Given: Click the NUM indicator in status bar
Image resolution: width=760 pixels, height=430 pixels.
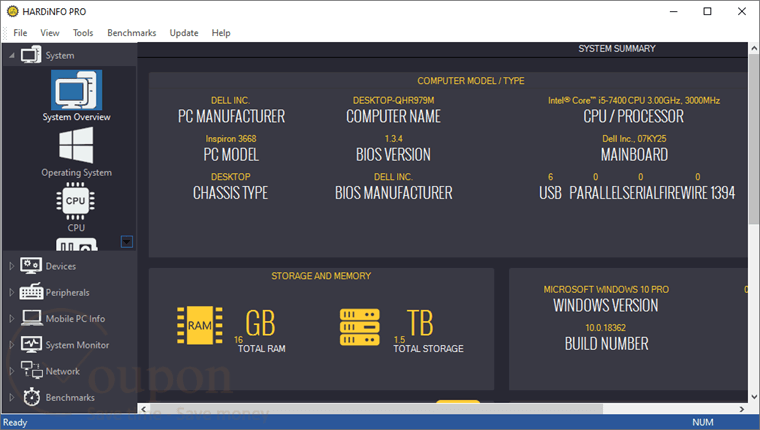Looking at the screenshot, I should [702, 422].
